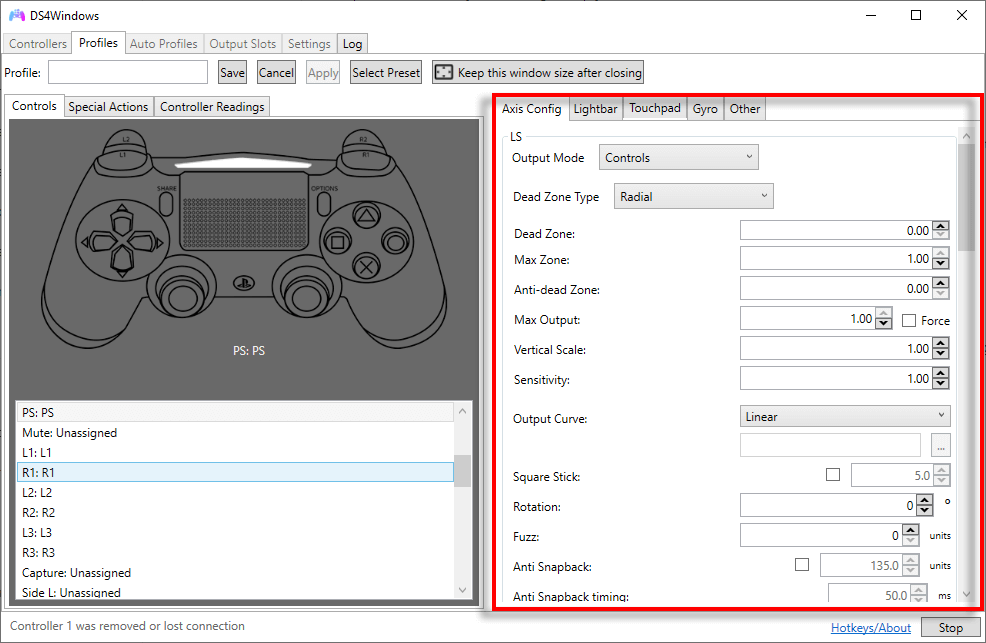Click the PS button on controller image
The image size is (986, 643).
pyautogui.click(x=242, y=283)
